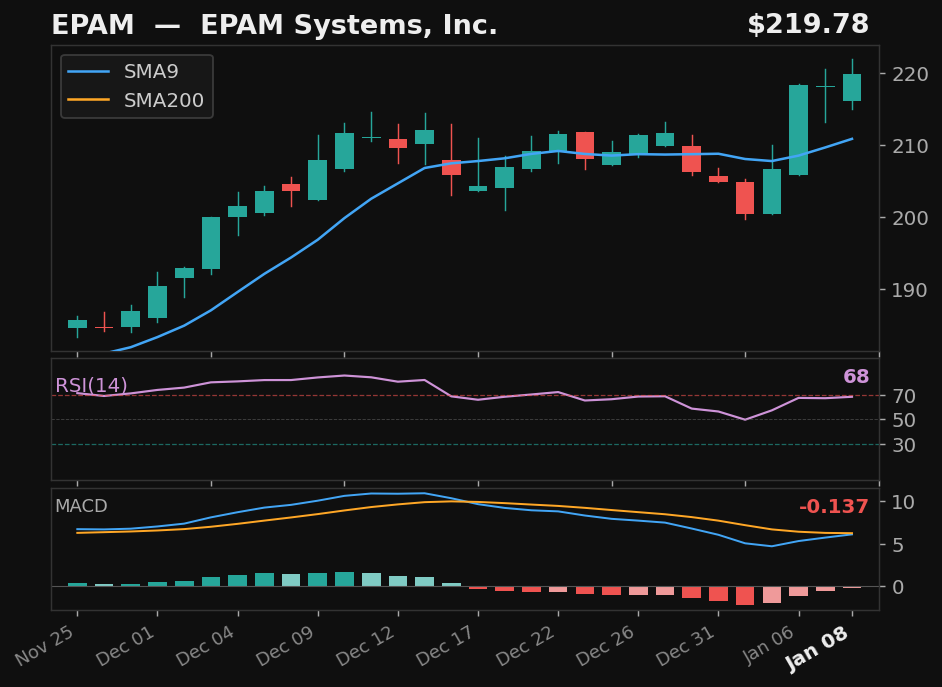
Task: Click the $219.78 price label
Action: (808, 25)
